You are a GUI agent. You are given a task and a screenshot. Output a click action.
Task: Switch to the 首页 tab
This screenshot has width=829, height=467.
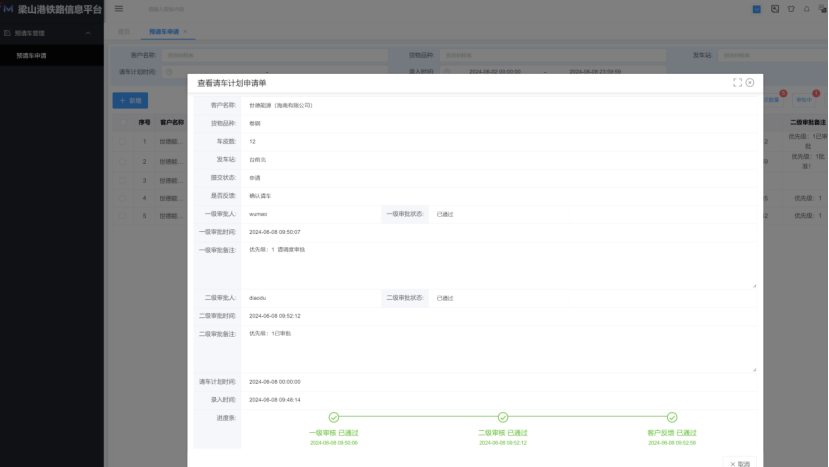coord(124,32)
